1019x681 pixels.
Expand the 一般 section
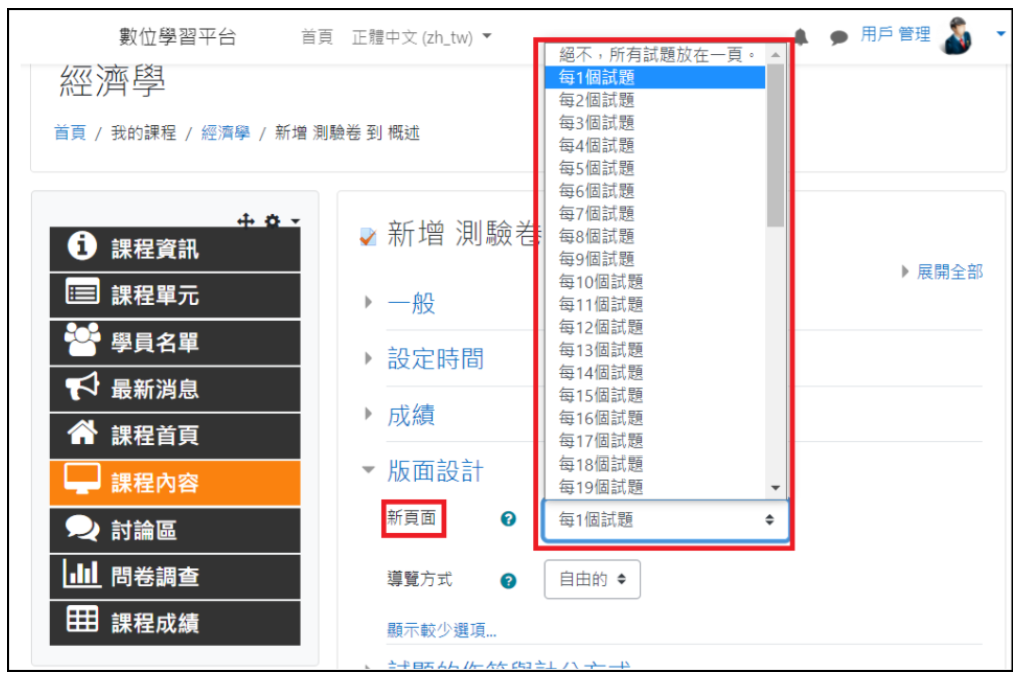[x=411, y=303]
